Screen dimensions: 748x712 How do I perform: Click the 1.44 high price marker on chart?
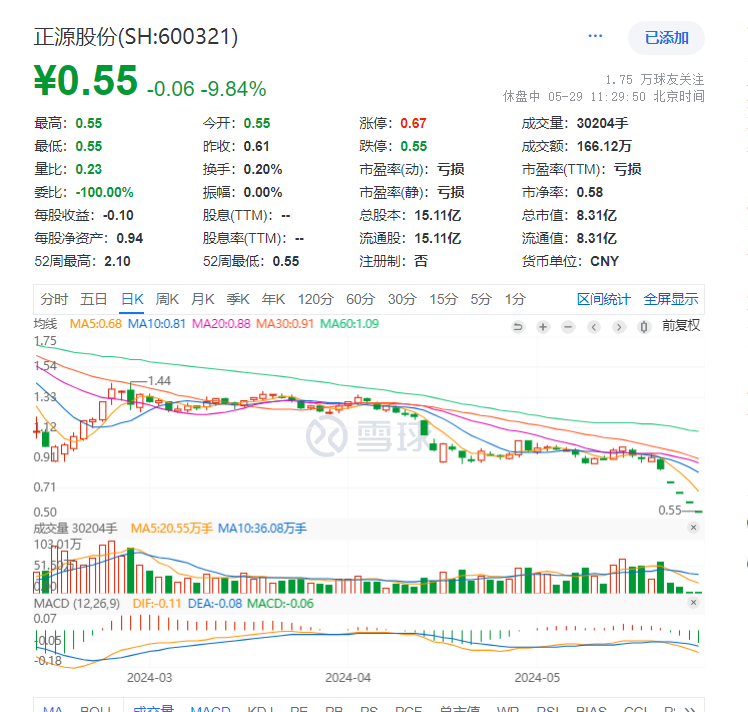pos(159,381)
